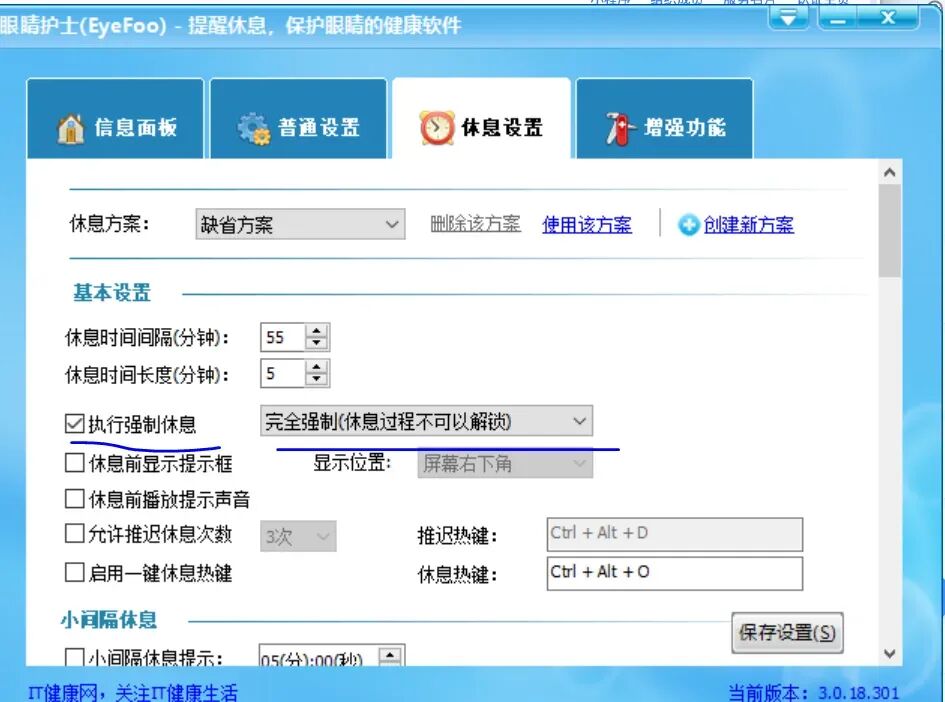This screenshot has height=702, width=945.
Task: Open the 信息面板 tab
Action: [115, 119]
